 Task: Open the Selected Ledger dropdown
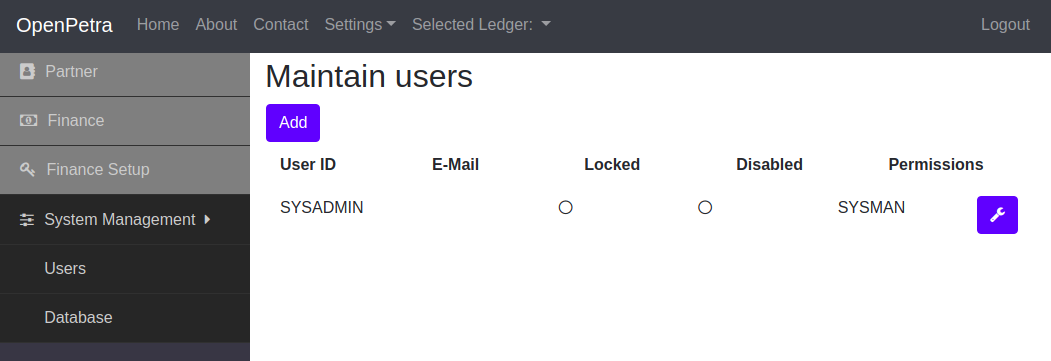tap(481, 25)
